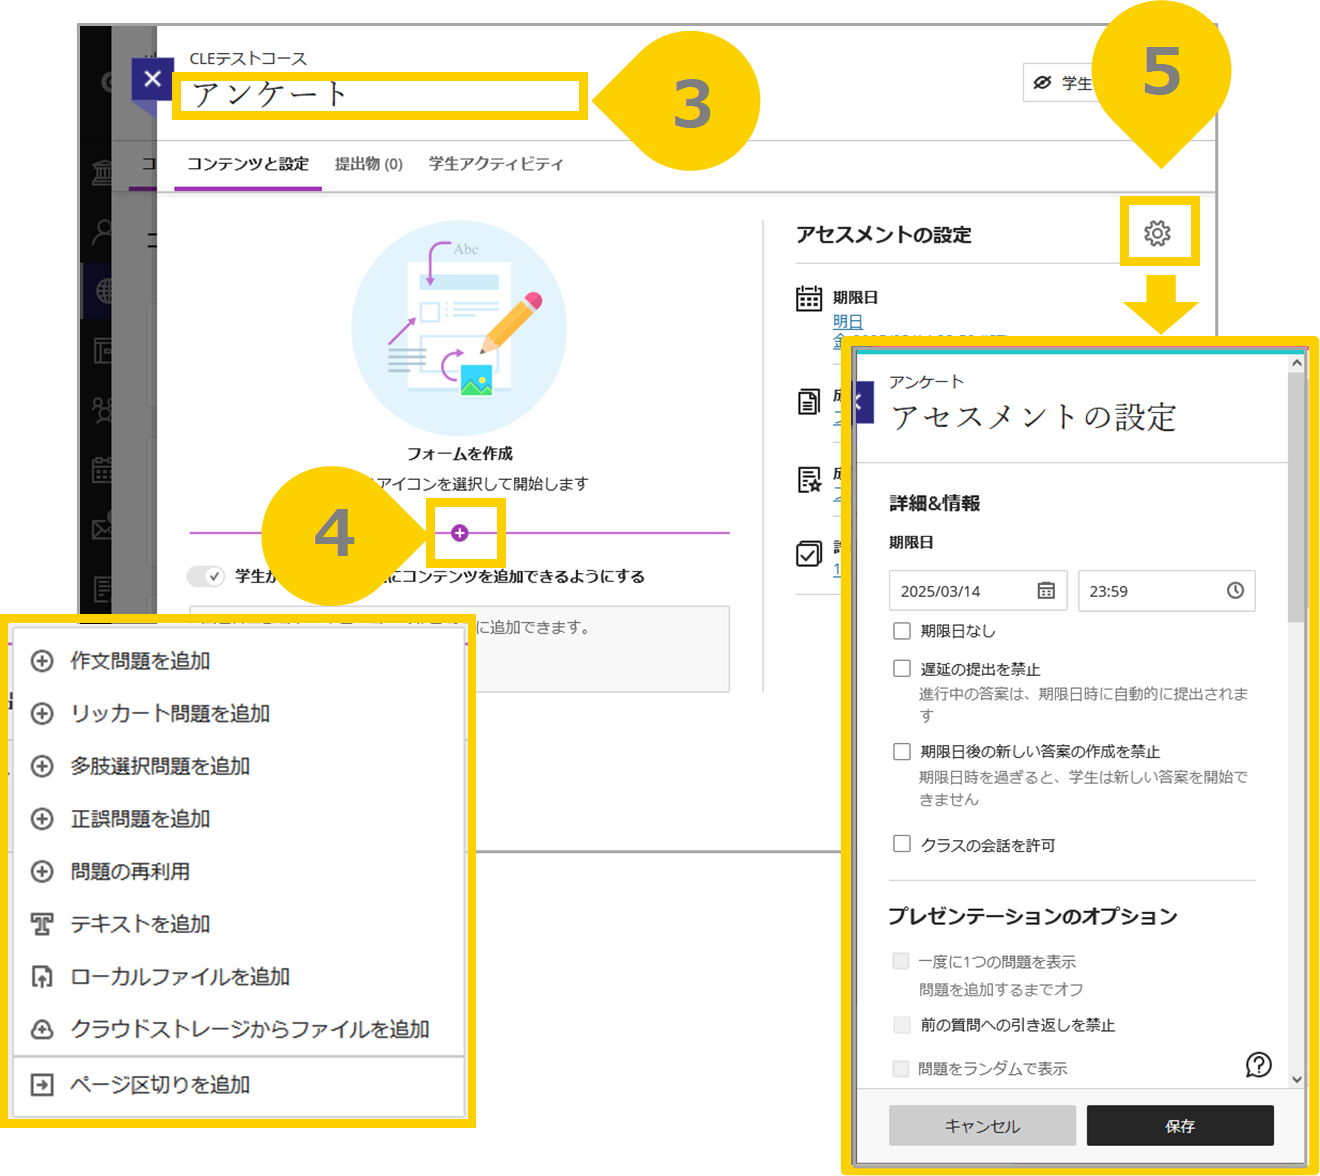Click the cloud storage icon
The image size is (1320, 1176).
point(42,1029)
